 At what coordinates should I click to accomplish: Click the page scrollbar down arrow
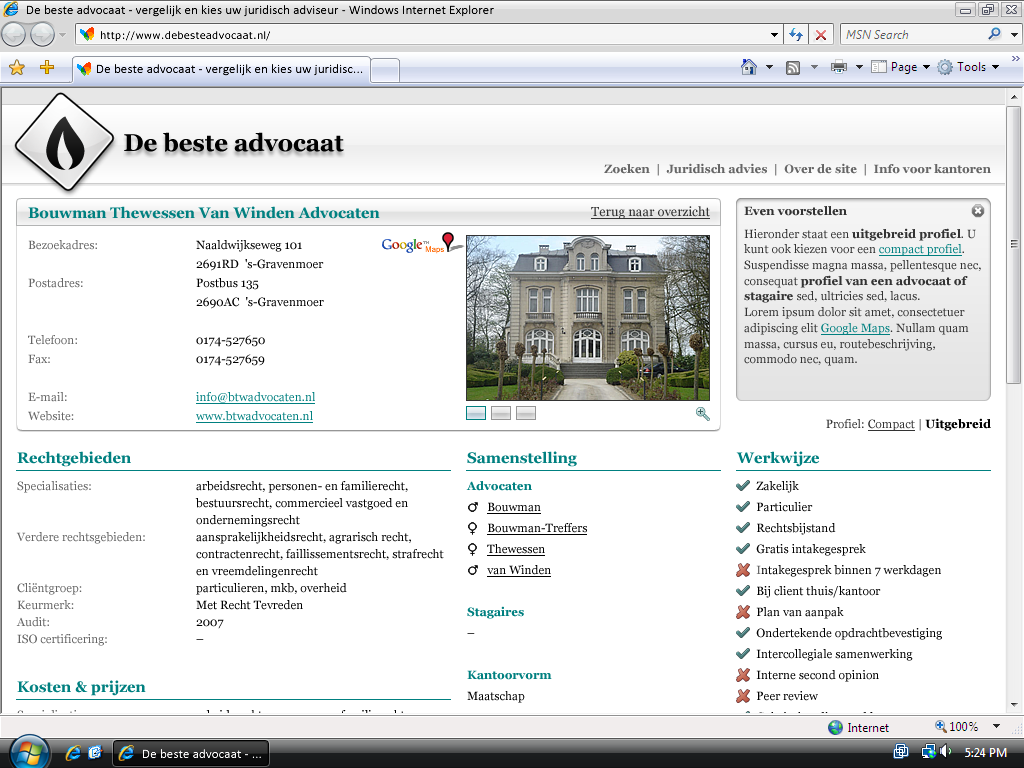tap(1014, 705)
